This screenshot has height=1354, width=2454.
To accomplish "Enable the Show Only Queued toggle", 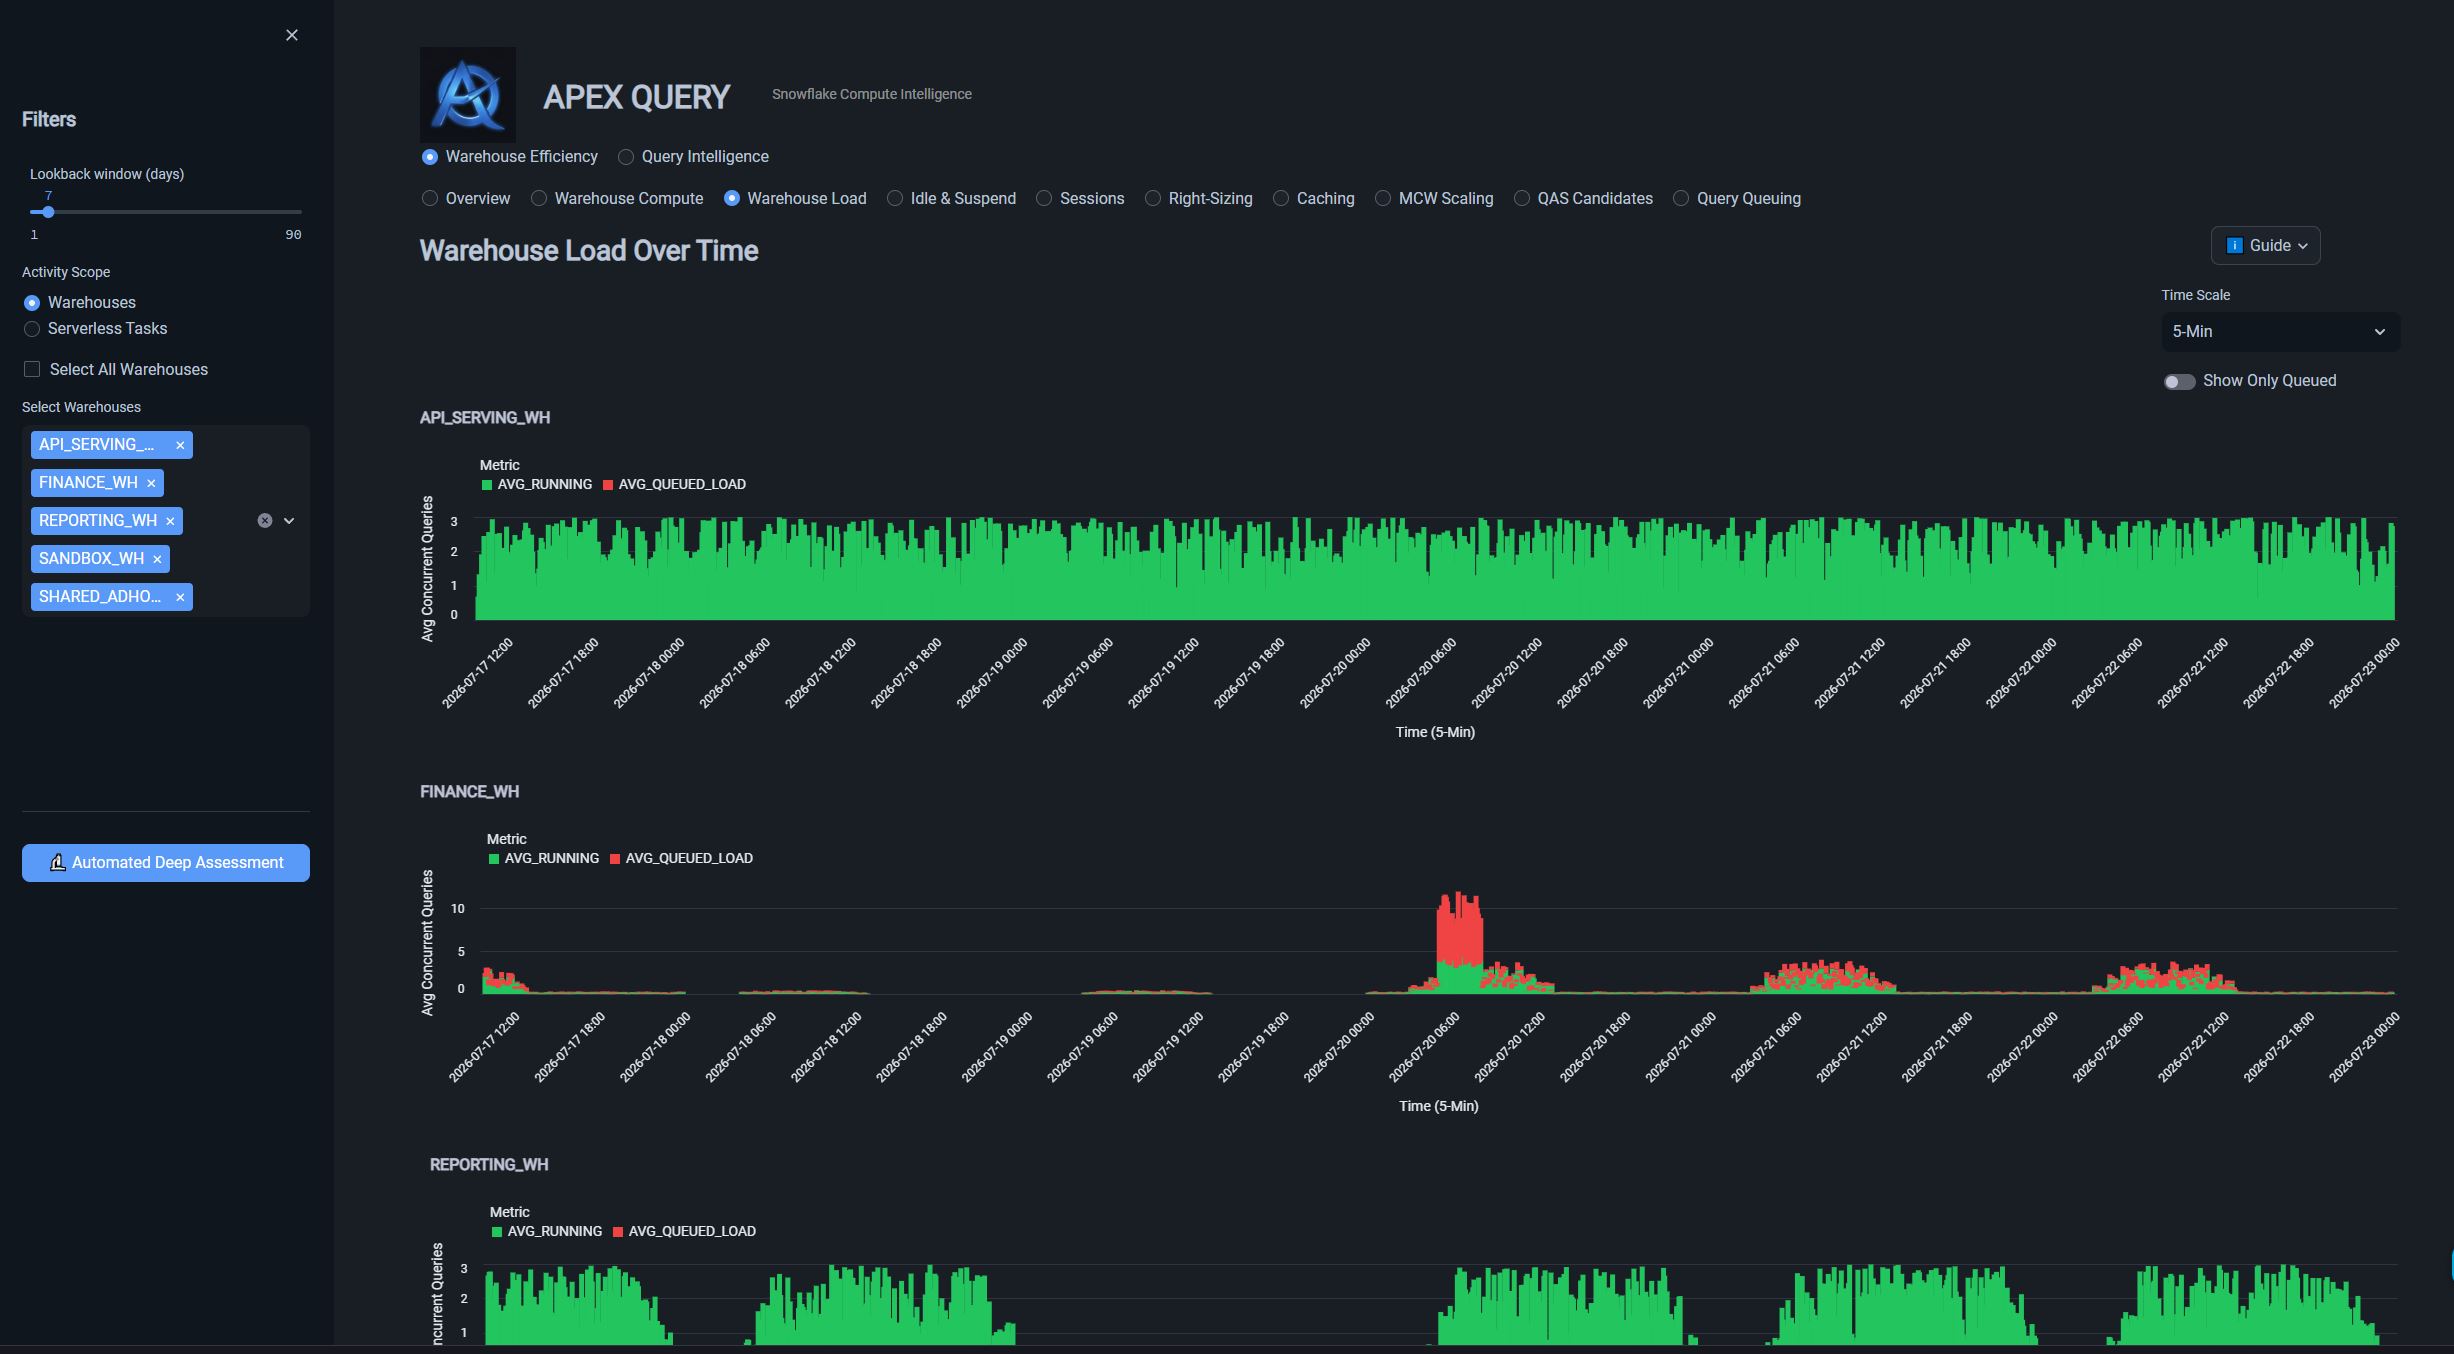I will (2179, 381).
